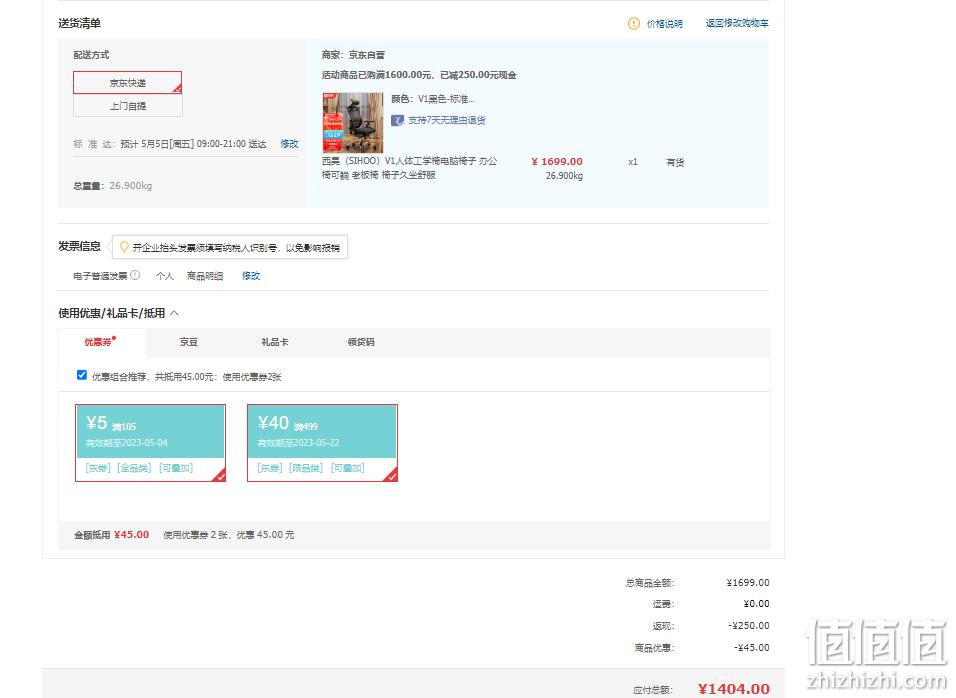The image size is (956, 698).
Task: Toggle the ¥40 满499 coupon
Action: [323, 443]
